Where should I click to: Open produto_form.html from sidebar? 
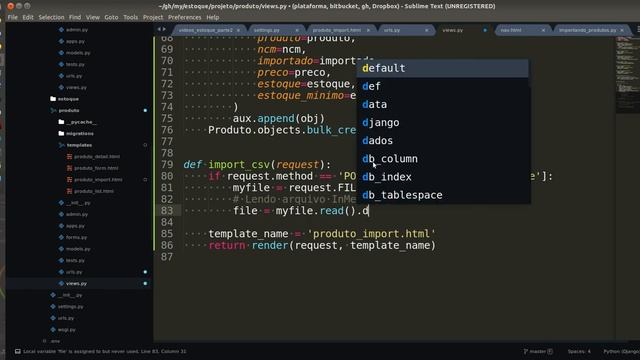[x=96, y=168]
